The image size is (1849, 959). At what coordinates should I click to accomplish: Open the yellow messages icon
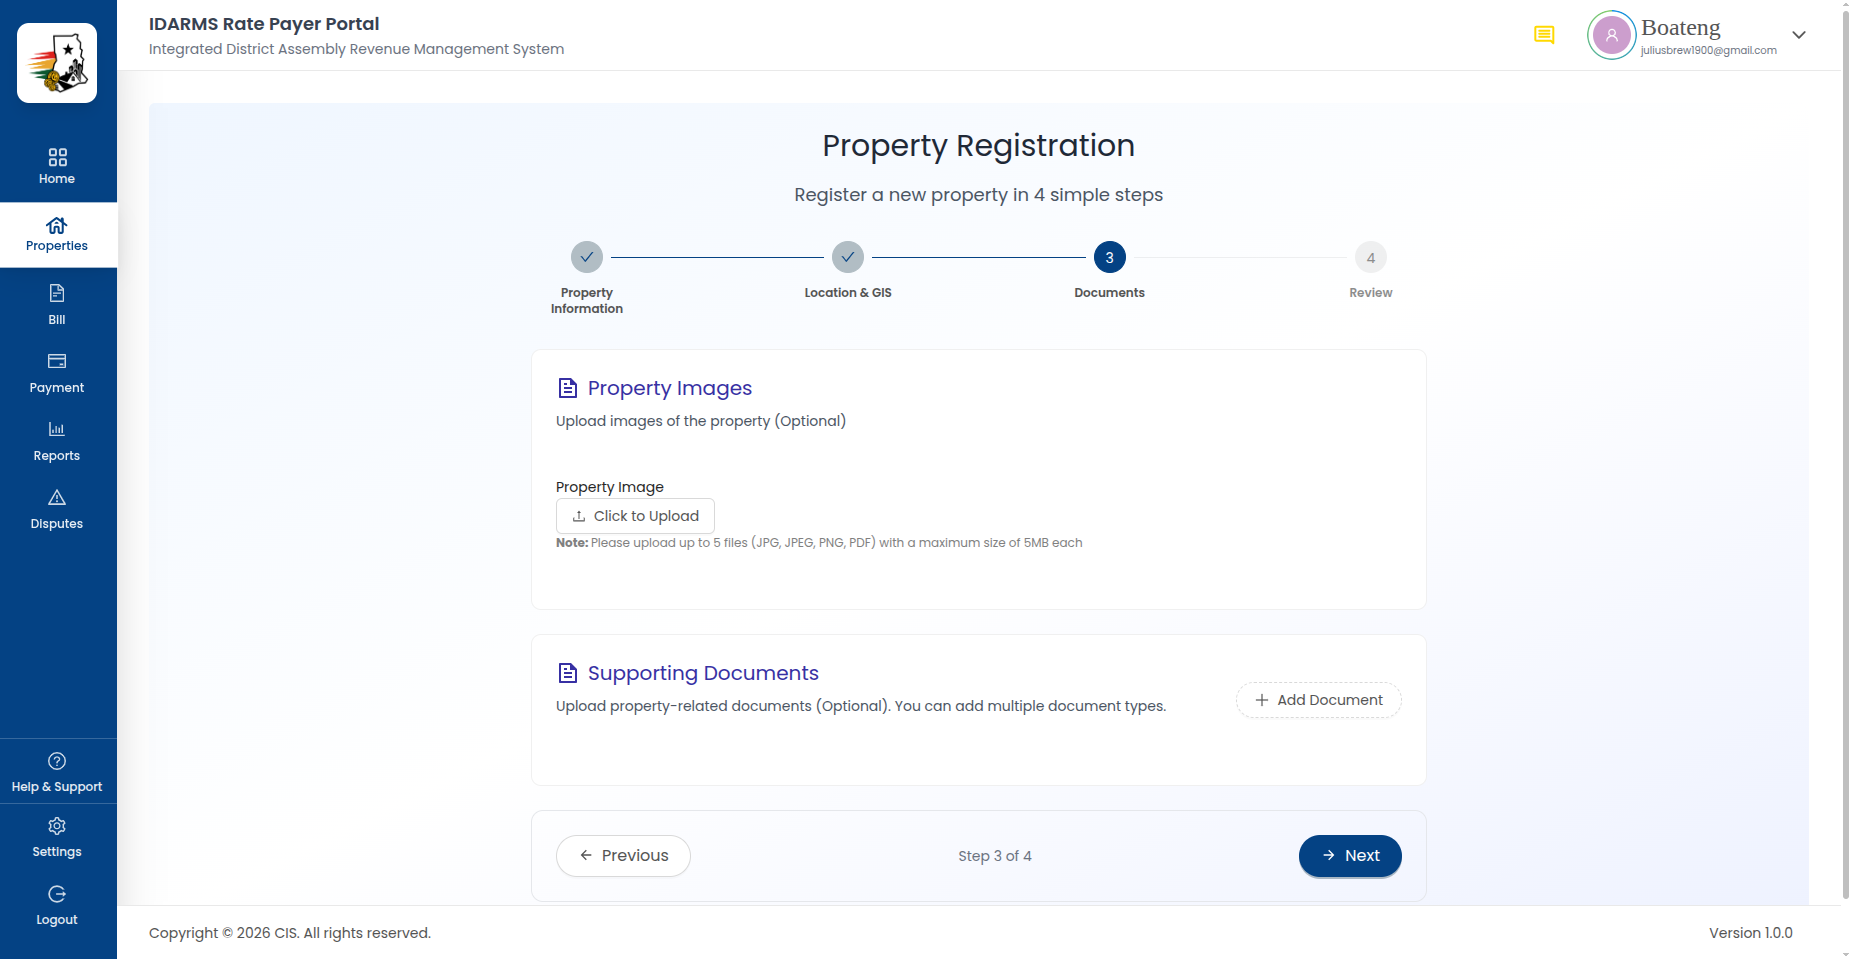coord(1544,35)
